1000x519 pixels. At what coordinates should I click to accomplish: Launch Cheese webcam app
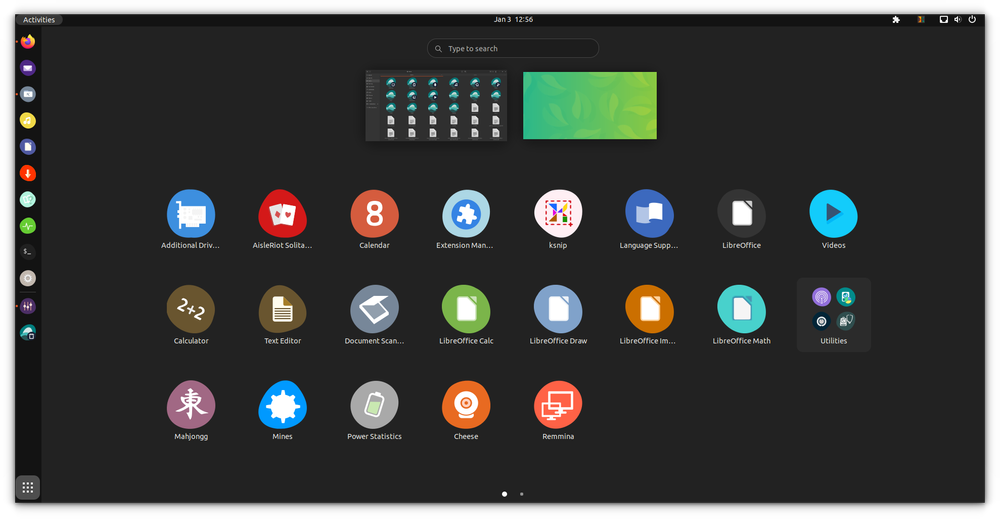coord(466,405)
